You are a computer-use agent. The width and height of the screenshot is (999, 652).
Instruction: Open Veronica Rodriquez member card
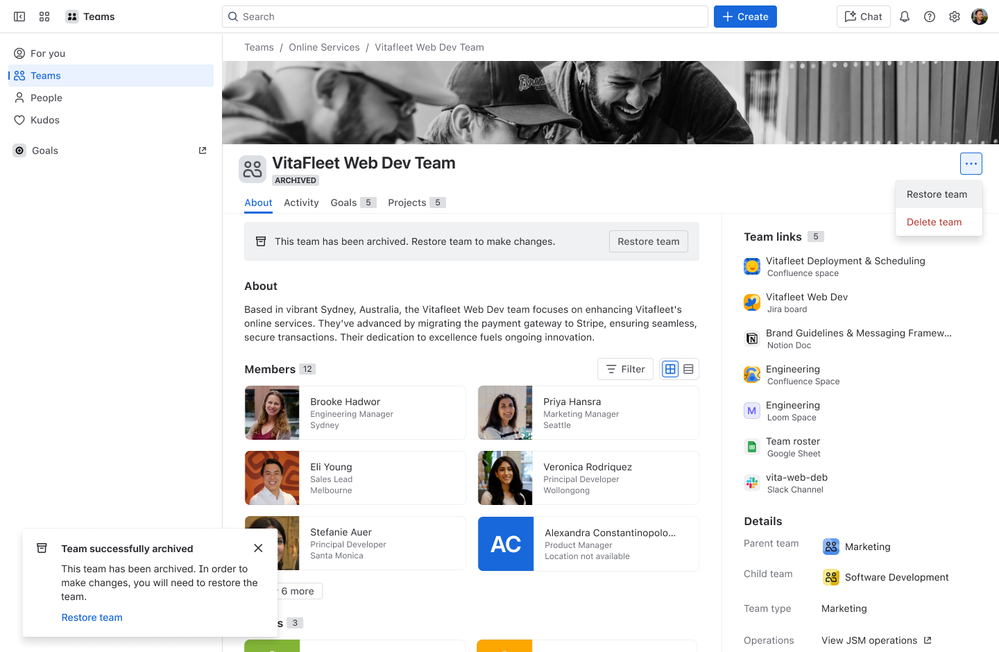588,478
